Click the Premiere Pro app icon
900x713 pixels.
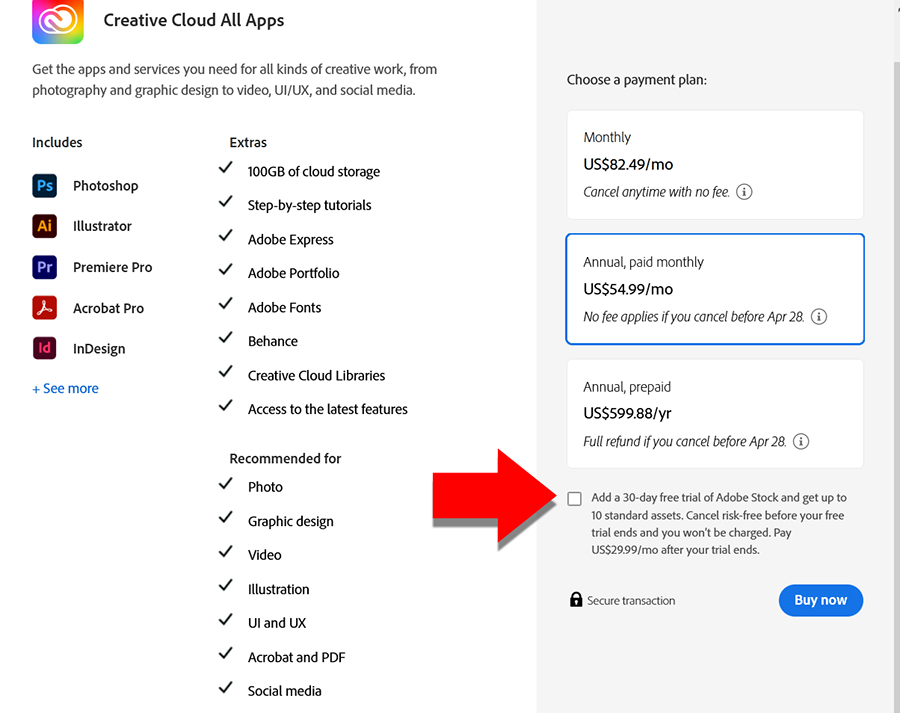pyautogui.click(x=44, y=267)
